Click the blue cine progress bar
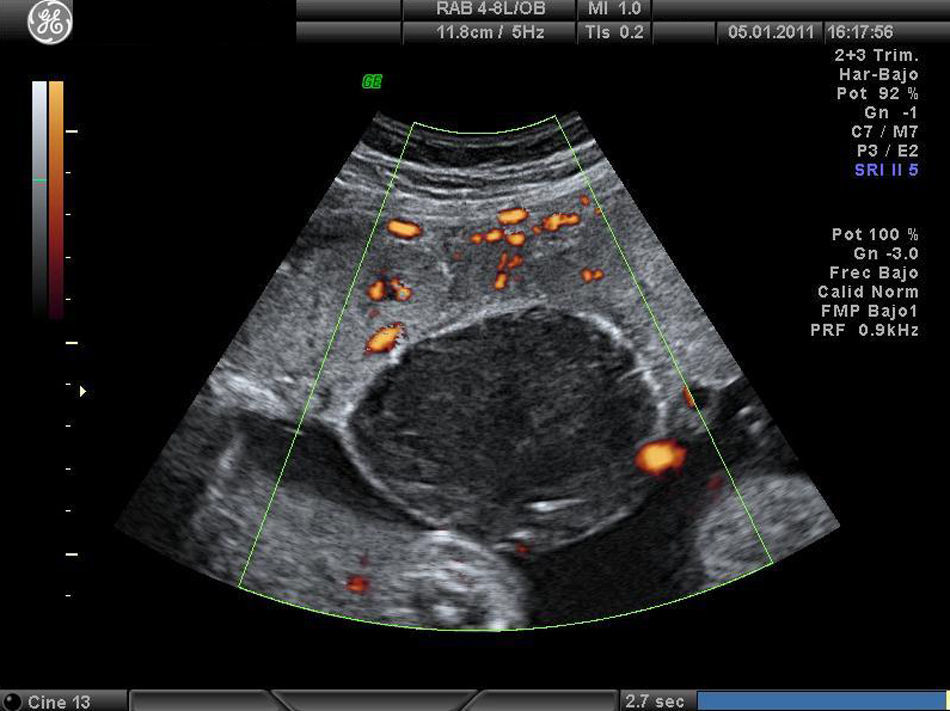Screen dimensions: 950x711 pyautogui.click(x=822, y=701)
